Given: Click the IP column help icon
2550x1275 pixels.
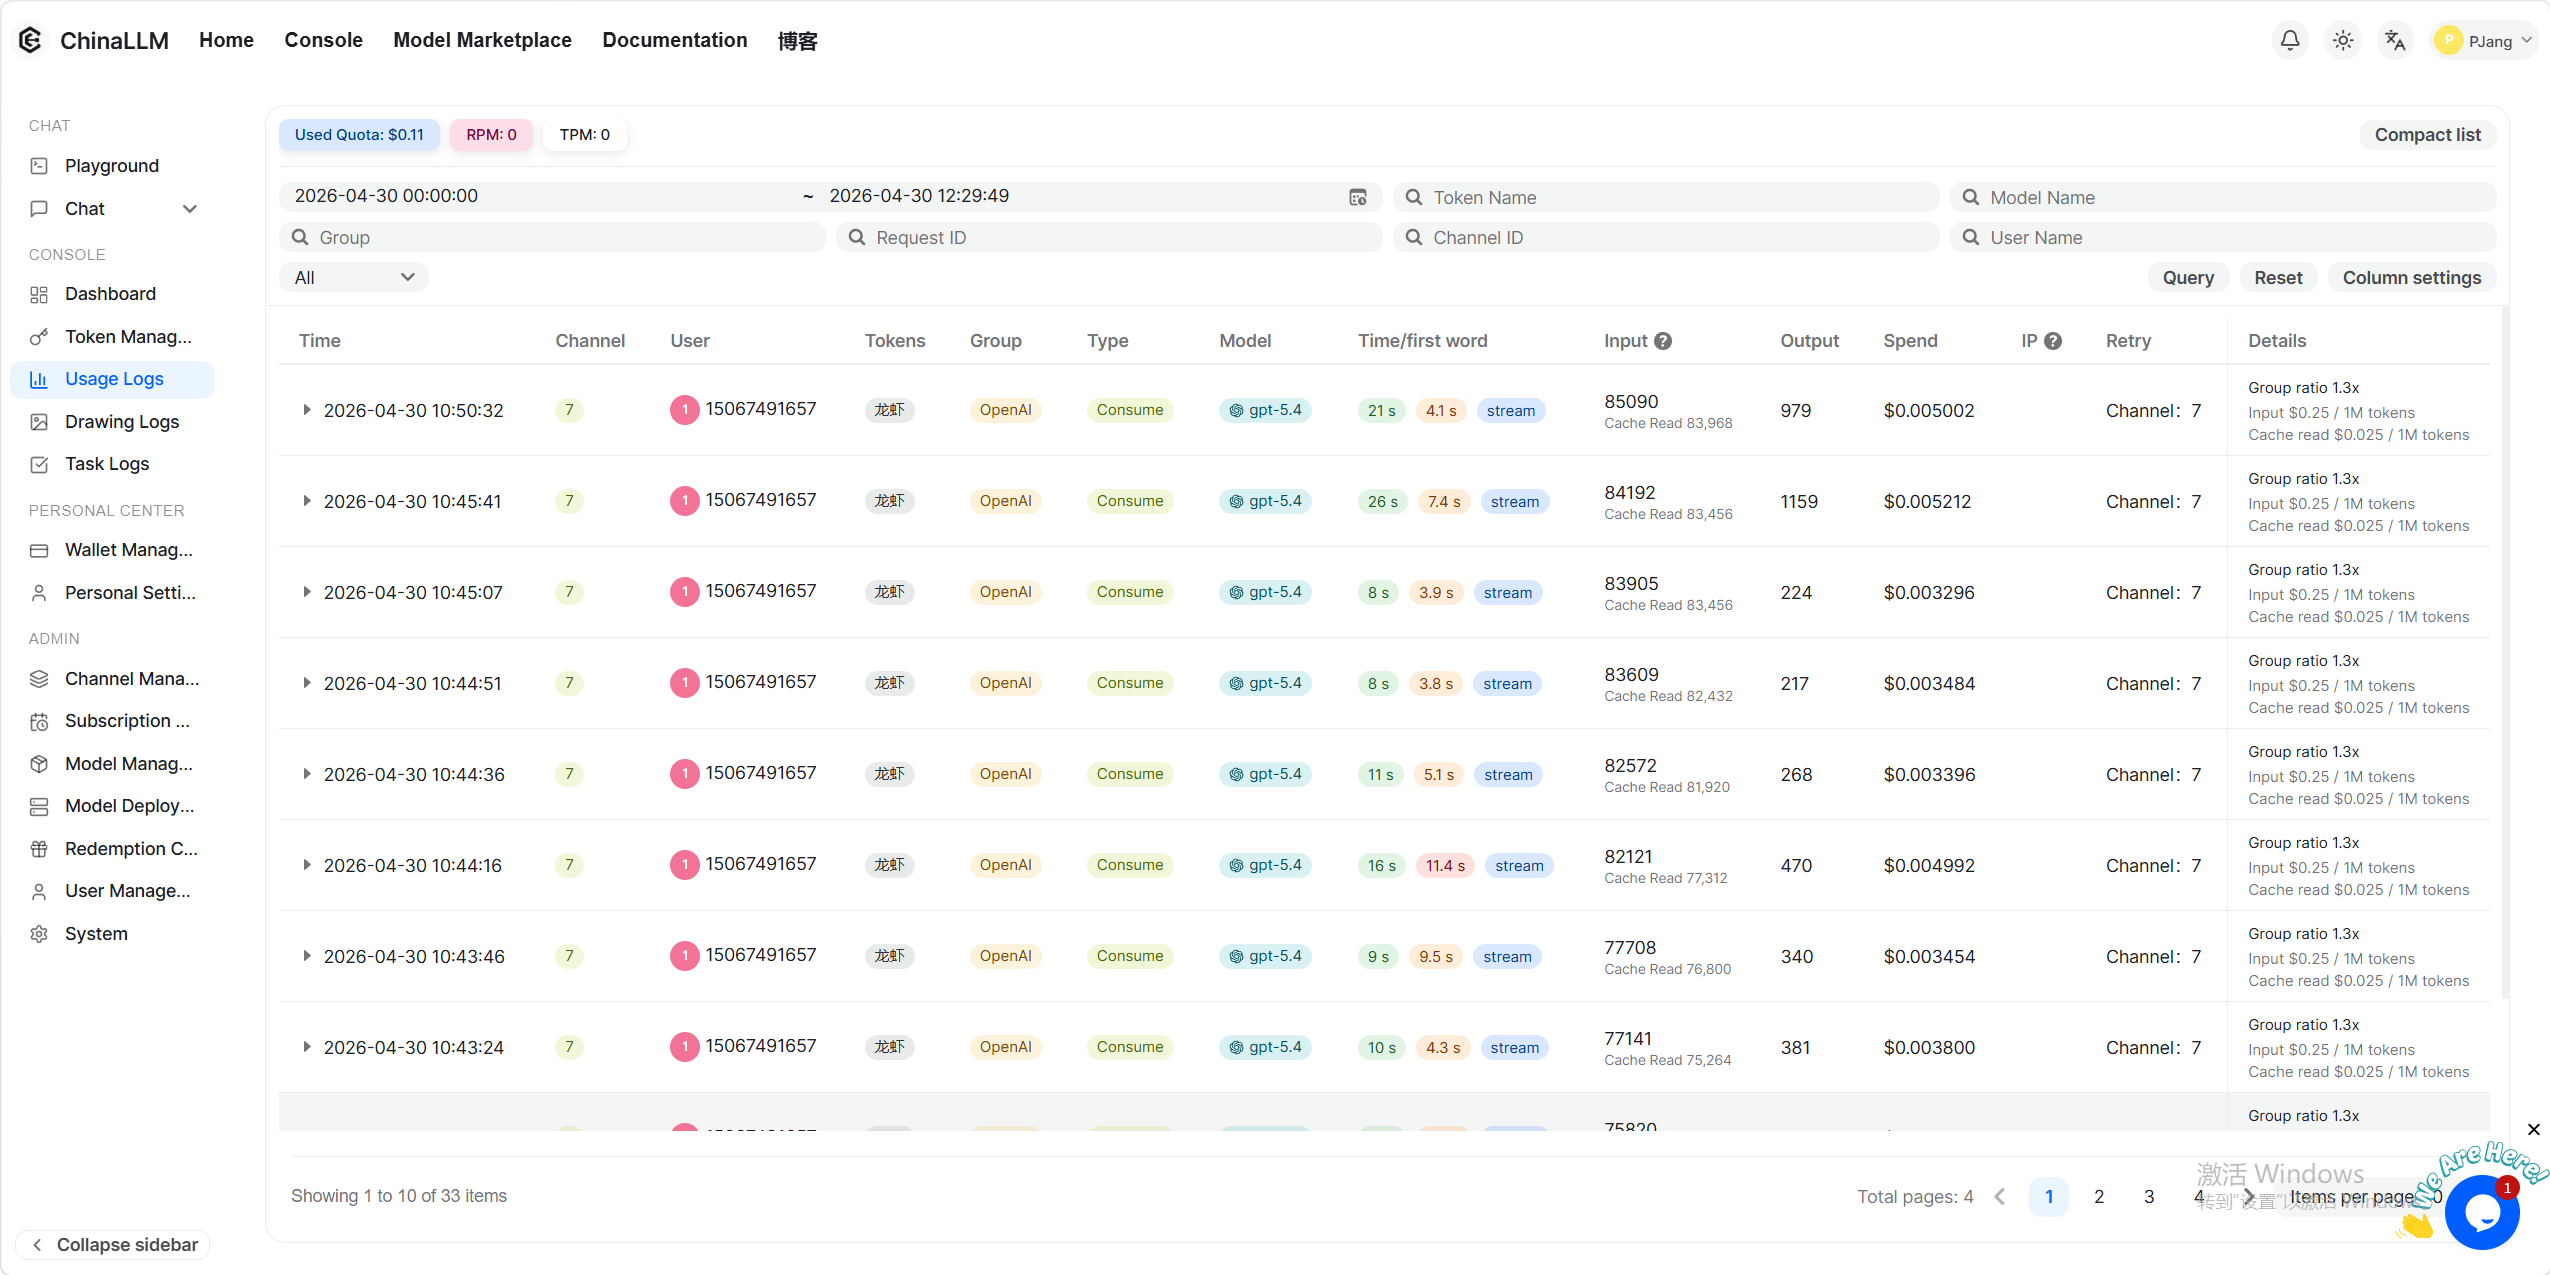Looking at the screenshot, I should 2053,341.
